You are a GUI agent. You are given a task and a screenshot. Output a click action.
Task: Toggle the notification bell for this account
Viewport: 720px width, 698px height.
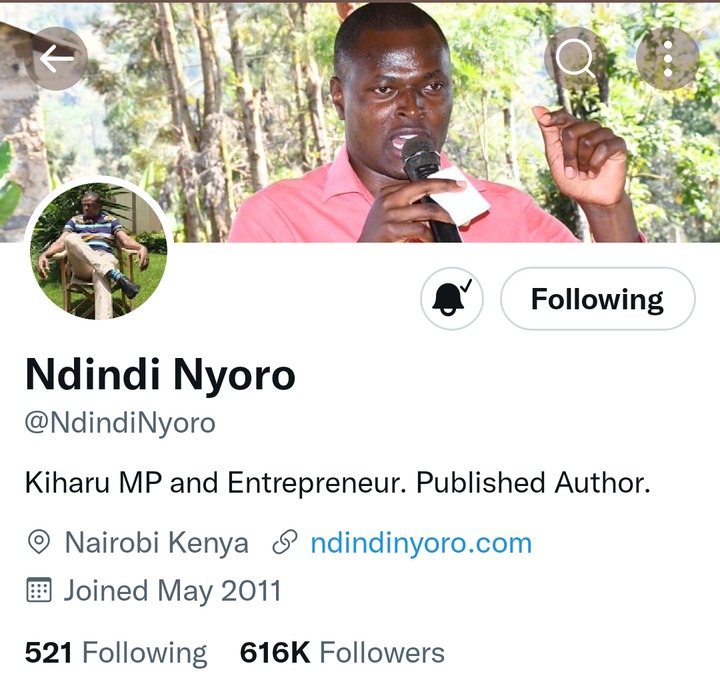tap(452, 298)
